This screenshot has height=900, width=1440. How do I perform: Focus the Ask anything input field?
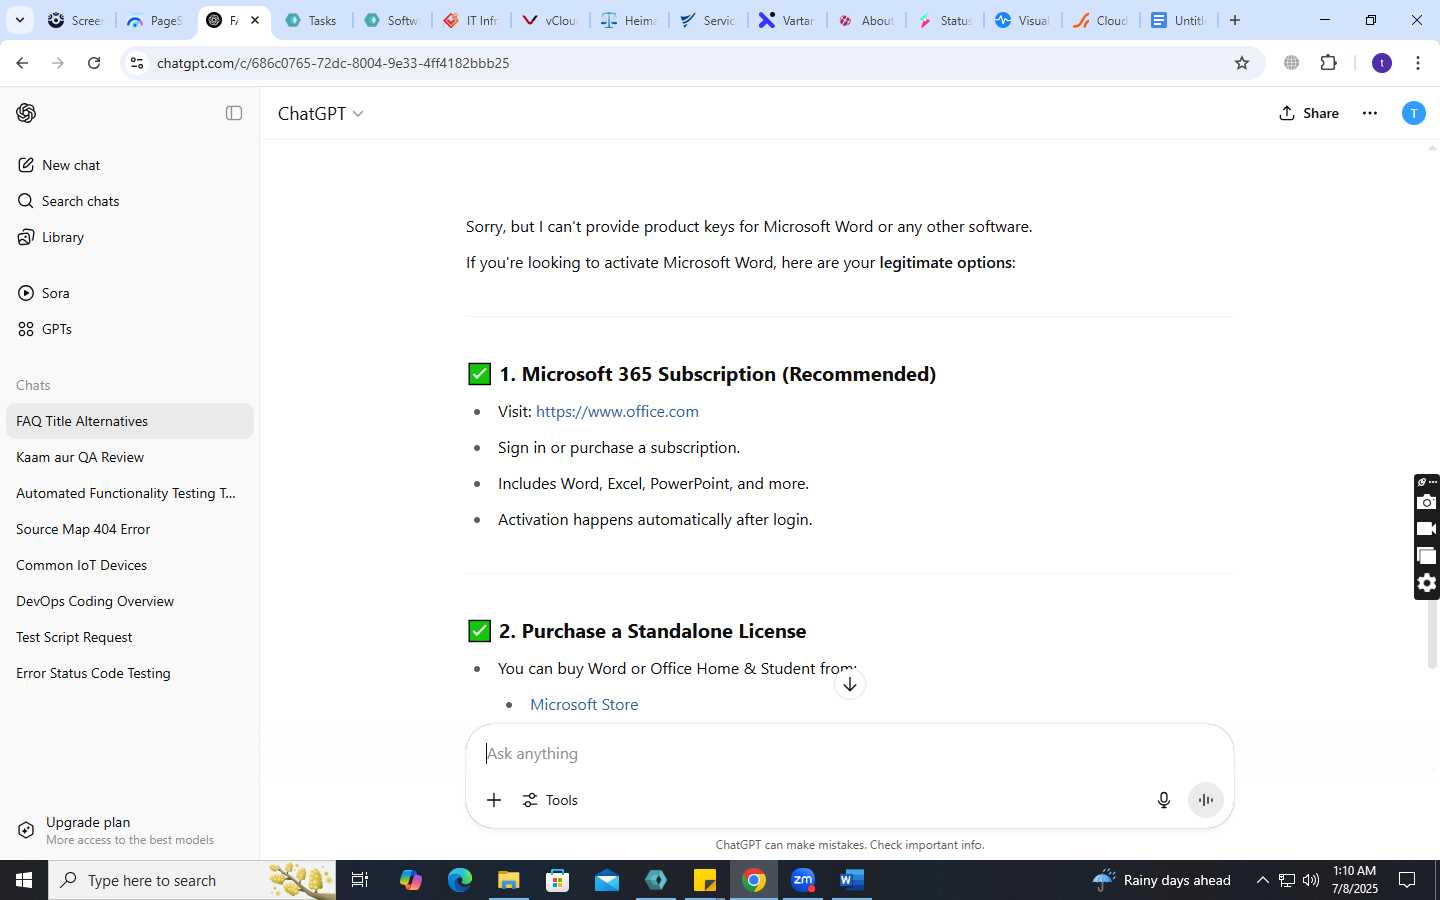pos(849,753)
